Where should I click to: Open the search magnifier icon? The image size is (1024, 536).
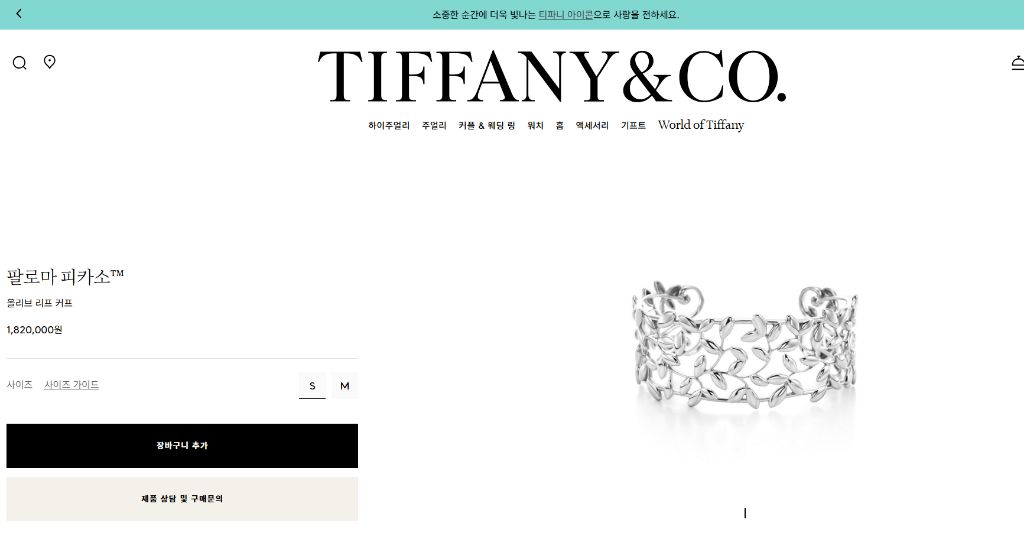tap(20, 63)
